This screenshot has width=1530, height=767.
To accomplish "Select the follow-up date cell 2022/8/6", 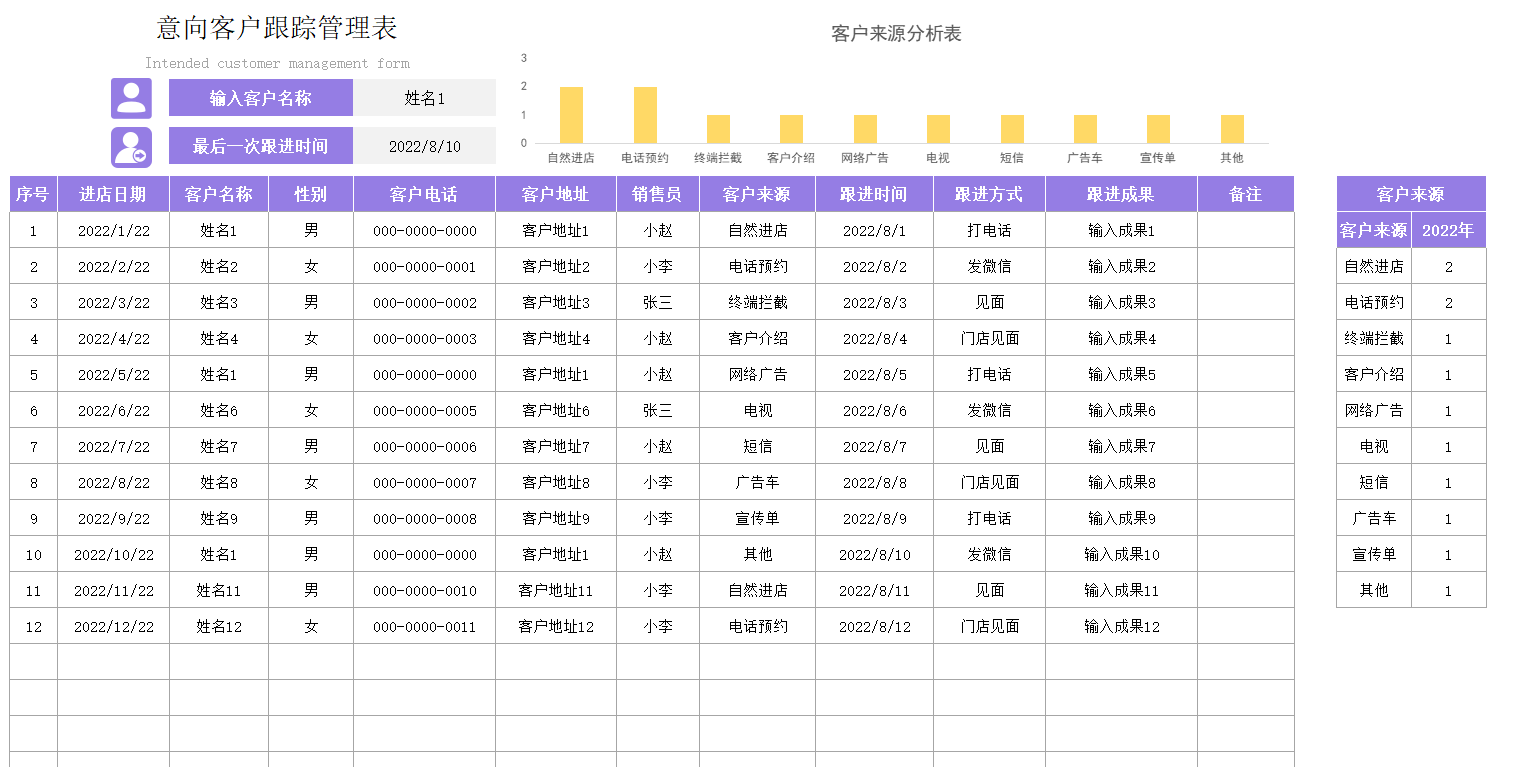I will coord(874,410).
